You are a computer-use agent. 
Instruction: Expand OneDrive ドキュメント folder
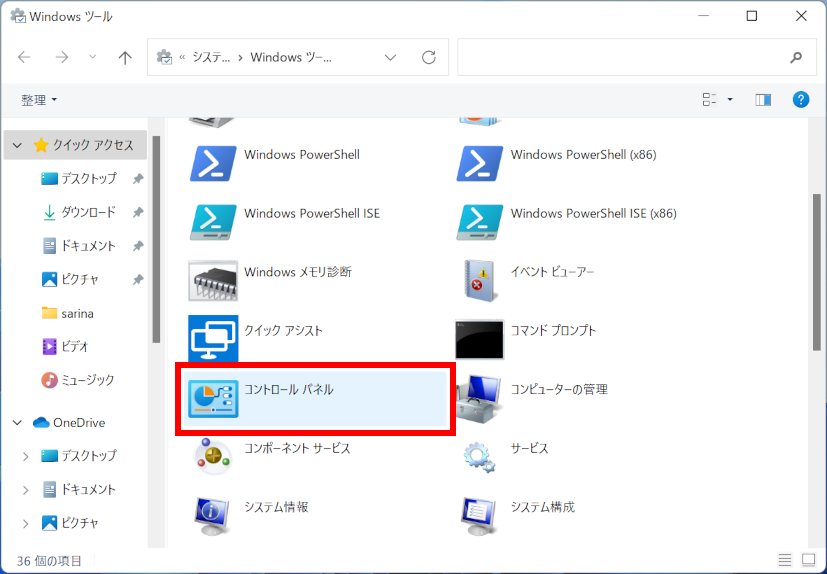click(x=25, y=490)
